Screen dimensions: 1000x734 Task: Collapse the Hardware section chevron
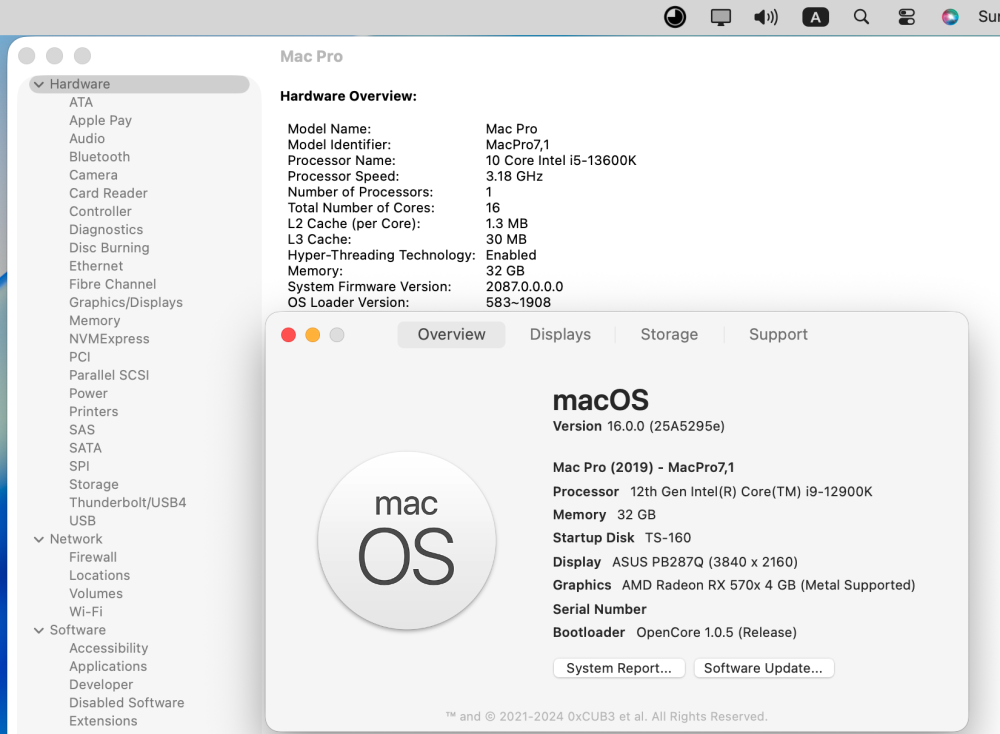click(x=39, y=84)
